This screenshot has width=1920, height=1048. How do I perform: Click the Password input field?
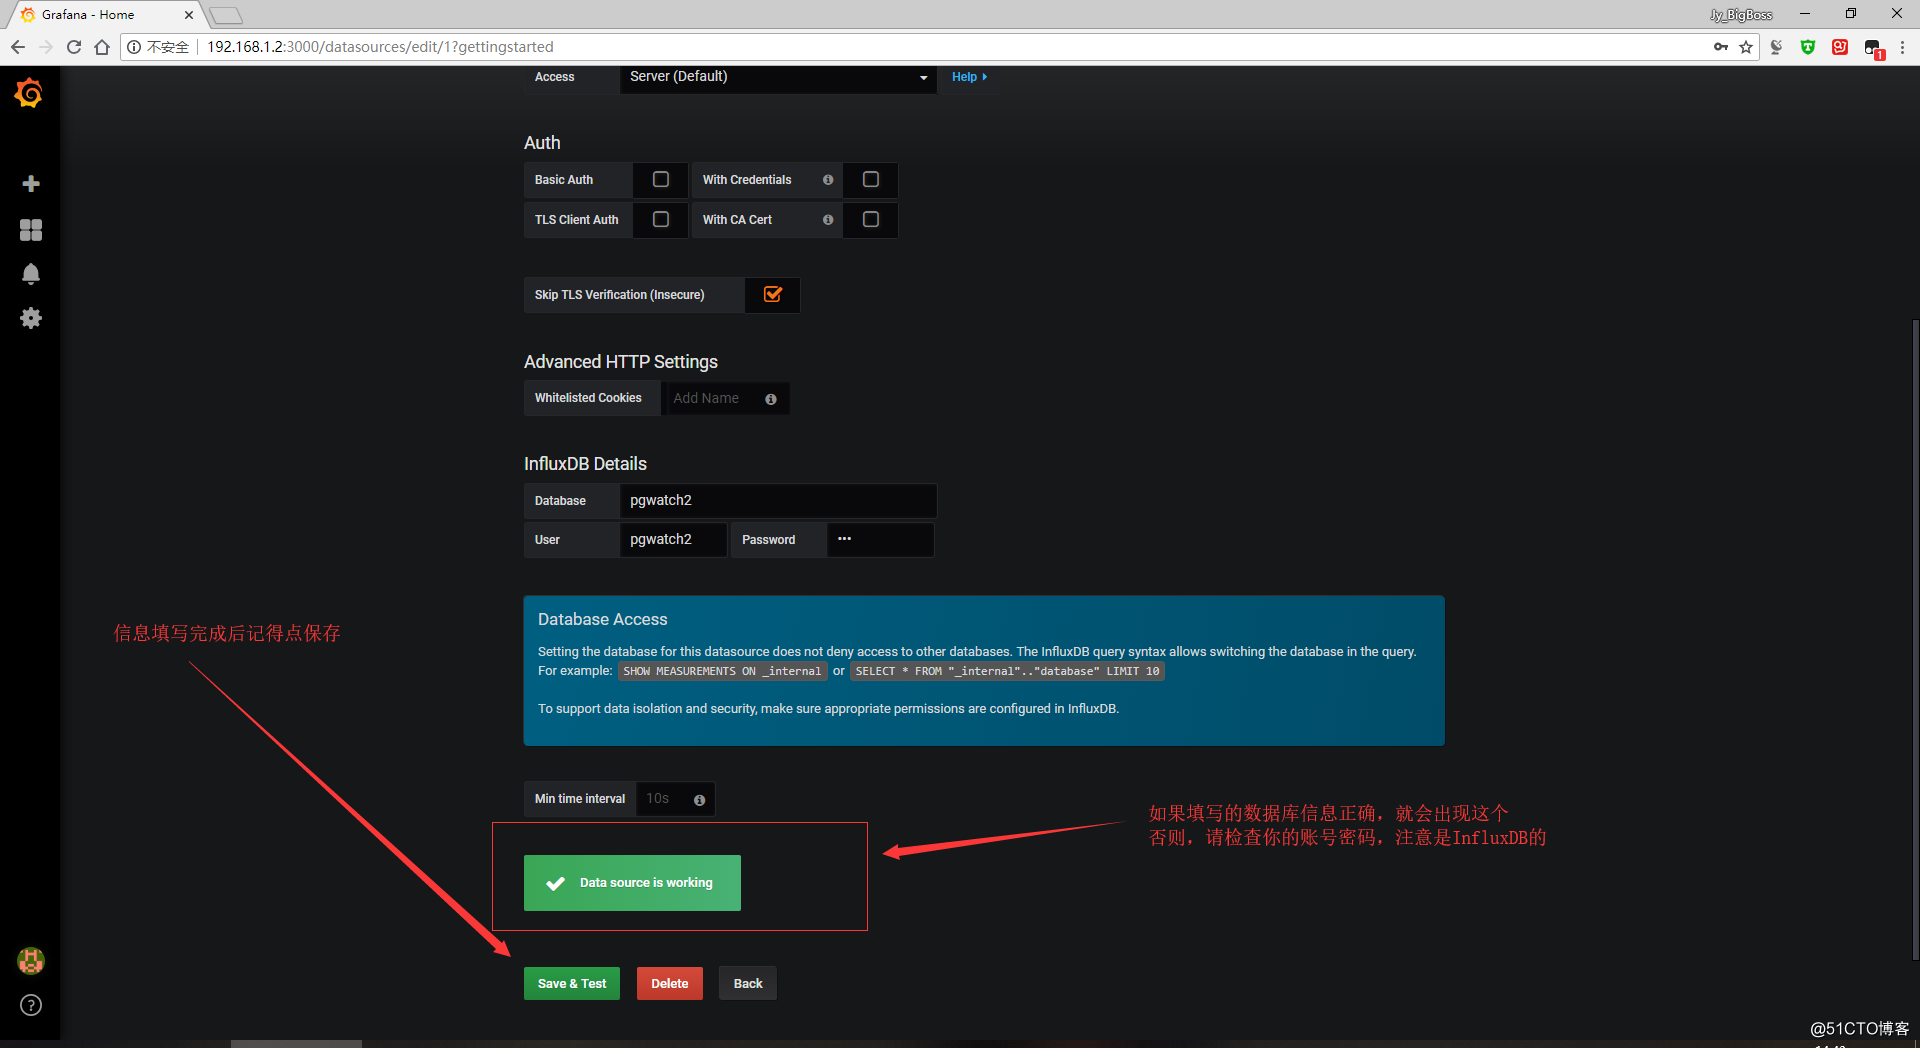[880, 540]
